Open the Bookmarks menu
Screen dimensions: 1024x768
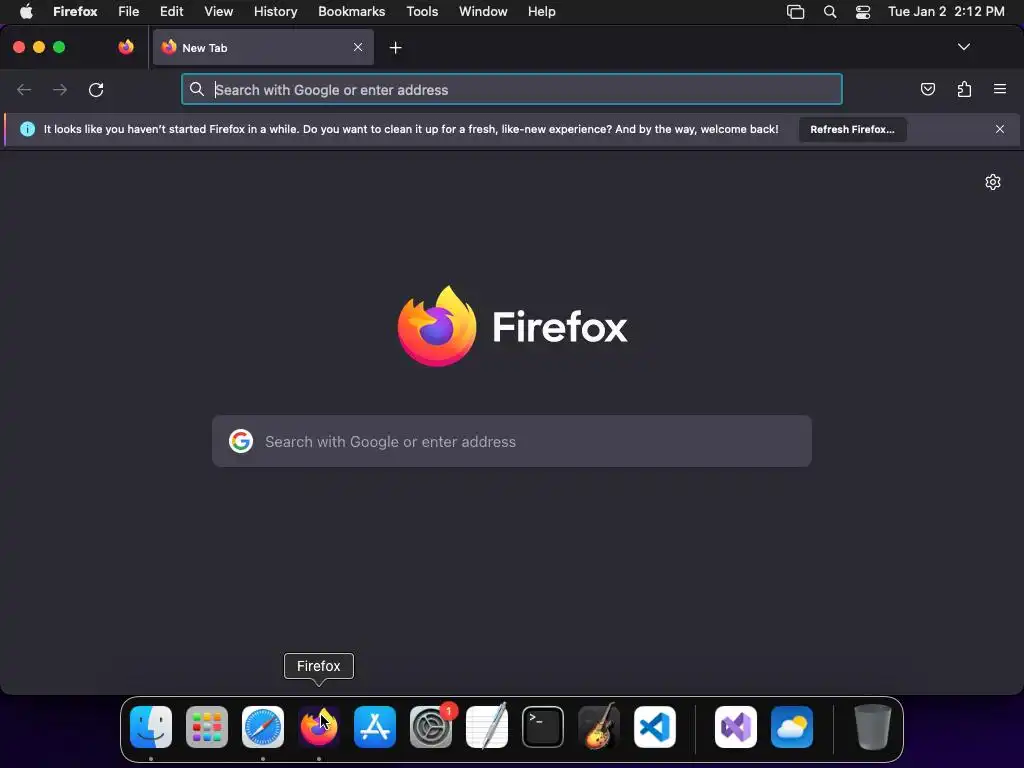(x=351, y=12)
